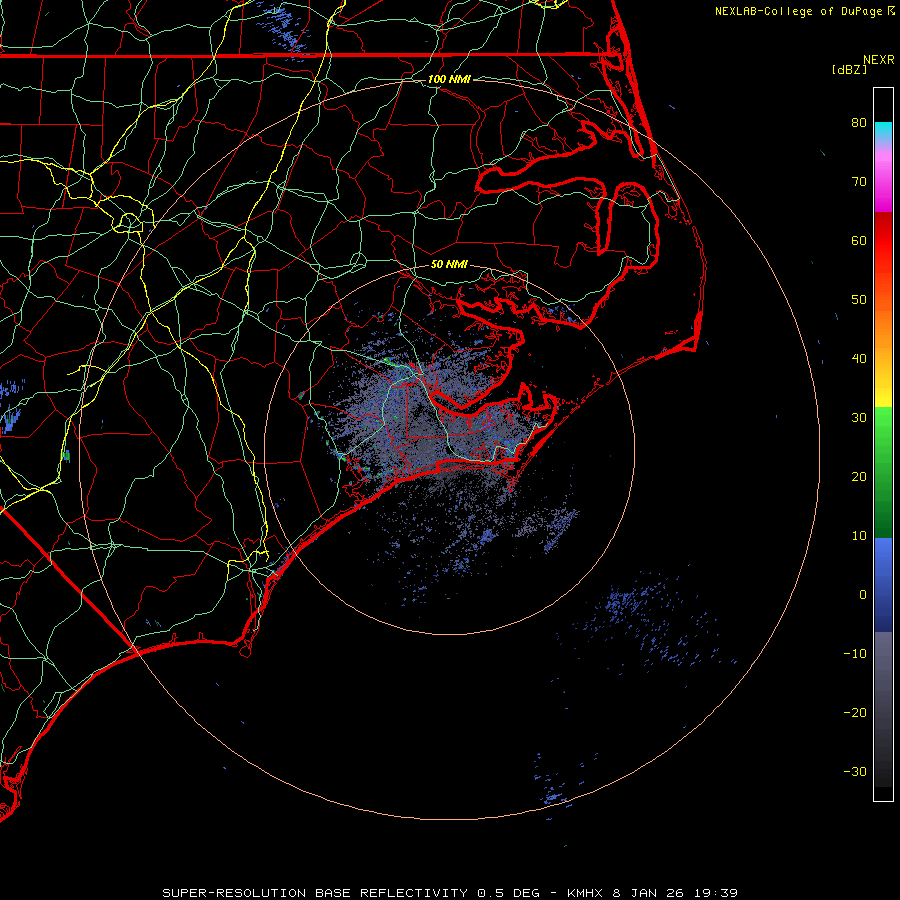Screen dimensions: 900x900
Task: Click the 100 NMI range ring label
Action: [449, 79]
